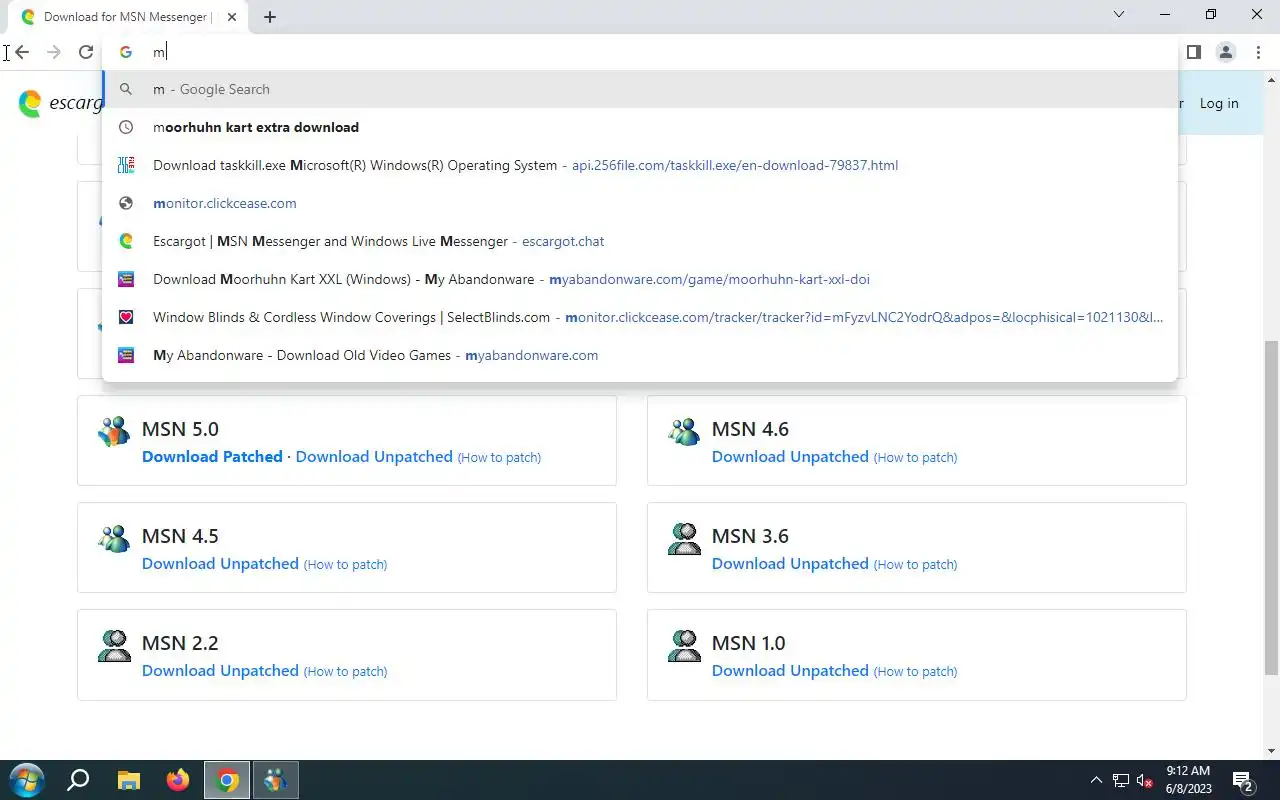The width and height of the screenshot is (1280, 800).
Task: Click the forward navigation arrow
Action: 53,52
